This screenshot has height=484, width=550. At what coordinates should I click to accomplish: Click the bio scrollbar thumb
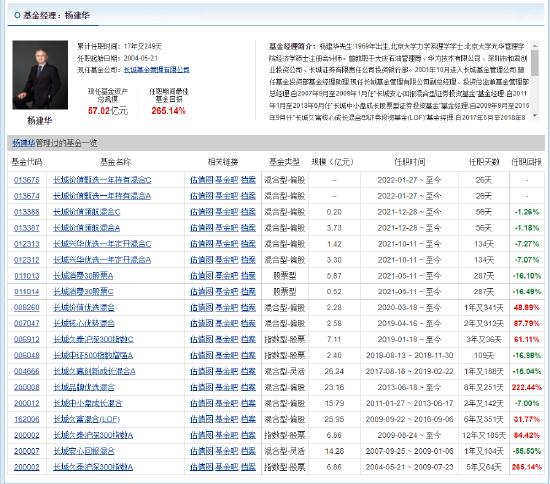(535, 63)
